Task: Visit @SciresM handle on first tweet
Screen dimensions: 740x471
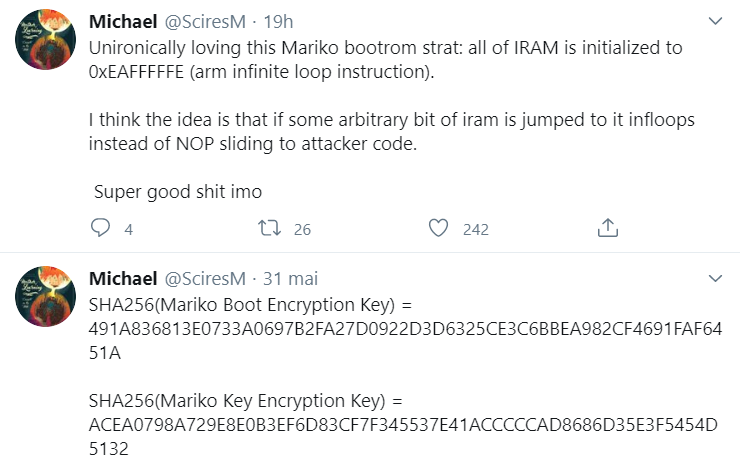Action: pyautogui.click(x=205, y=22)
